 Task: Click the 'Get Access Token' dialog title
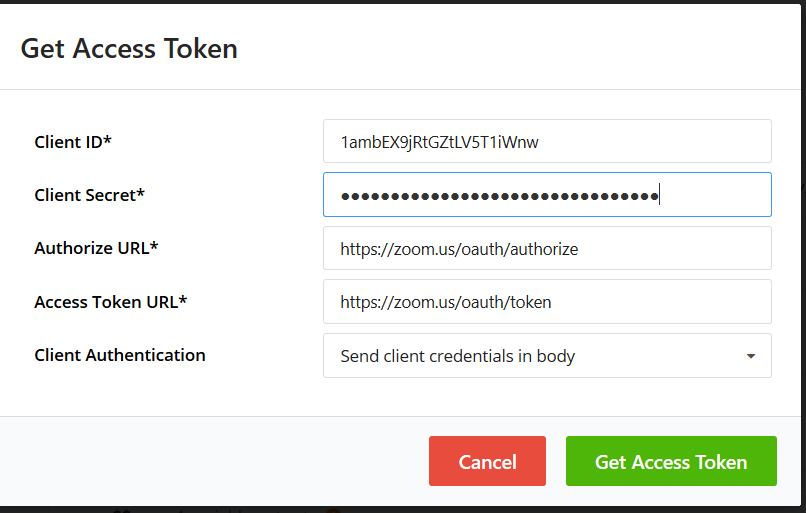pyautogui.click(x=129, y=48)
